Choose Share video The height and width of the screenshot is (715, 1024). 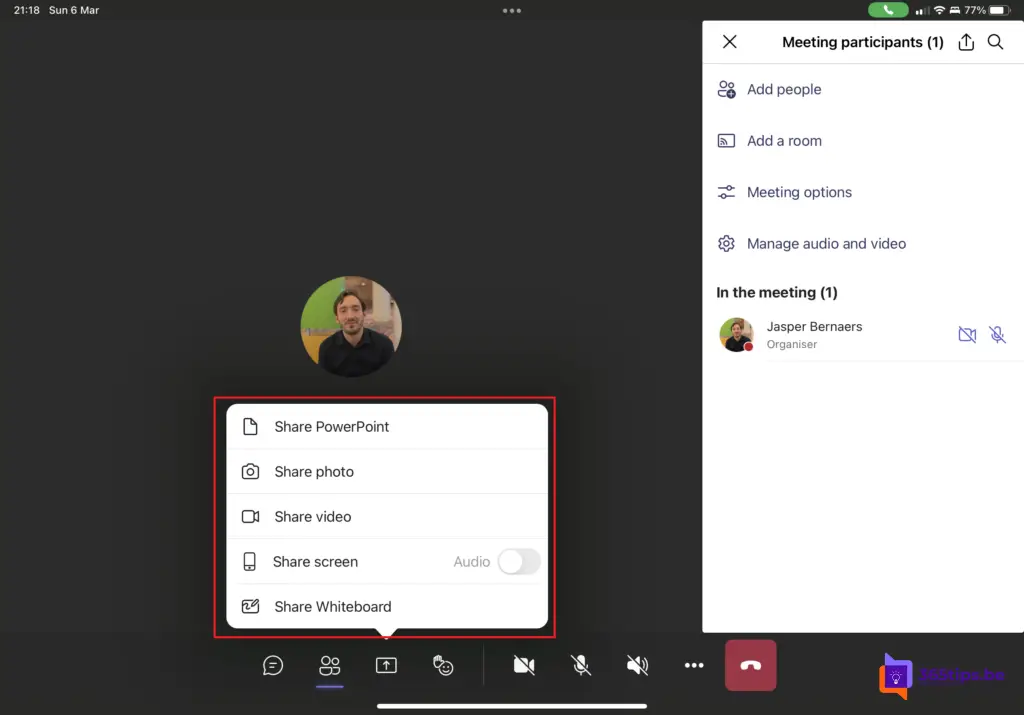387,516
